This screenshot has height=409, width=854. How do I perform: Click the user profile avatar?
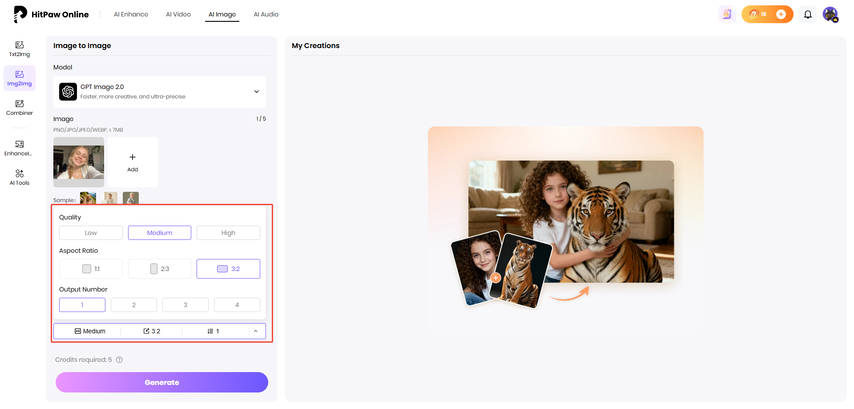click(x=830, y=15)
